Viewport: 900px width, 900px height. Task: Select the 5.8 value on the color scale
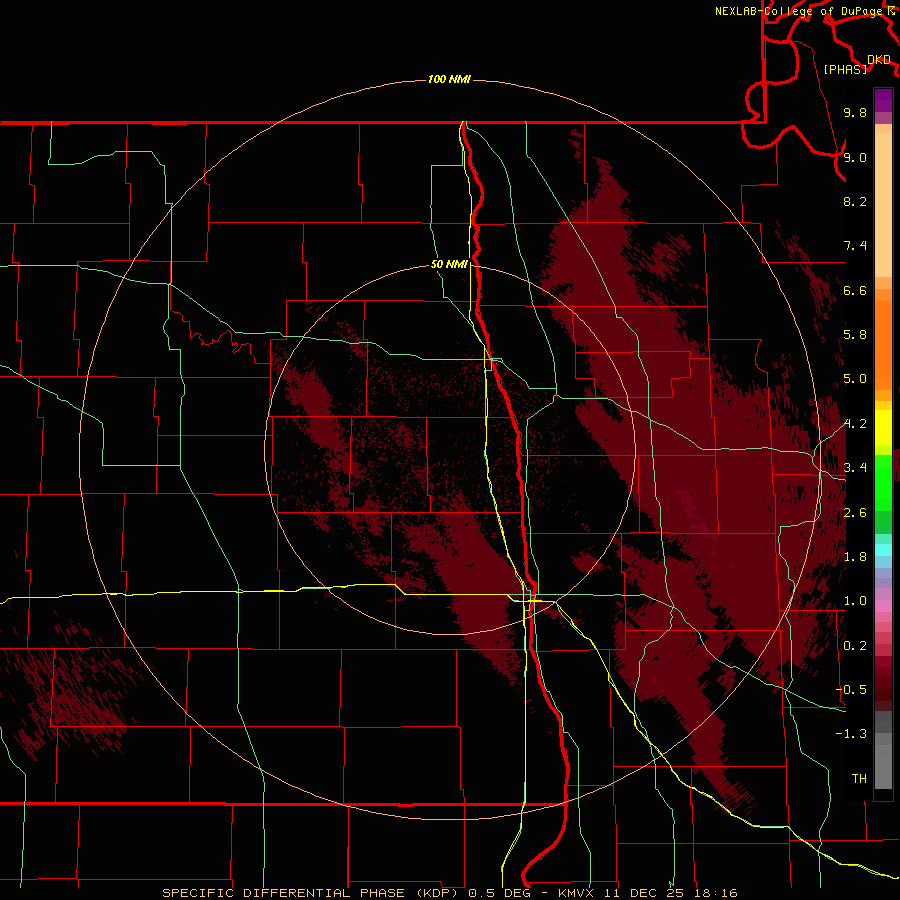click(x=855, y=335)
